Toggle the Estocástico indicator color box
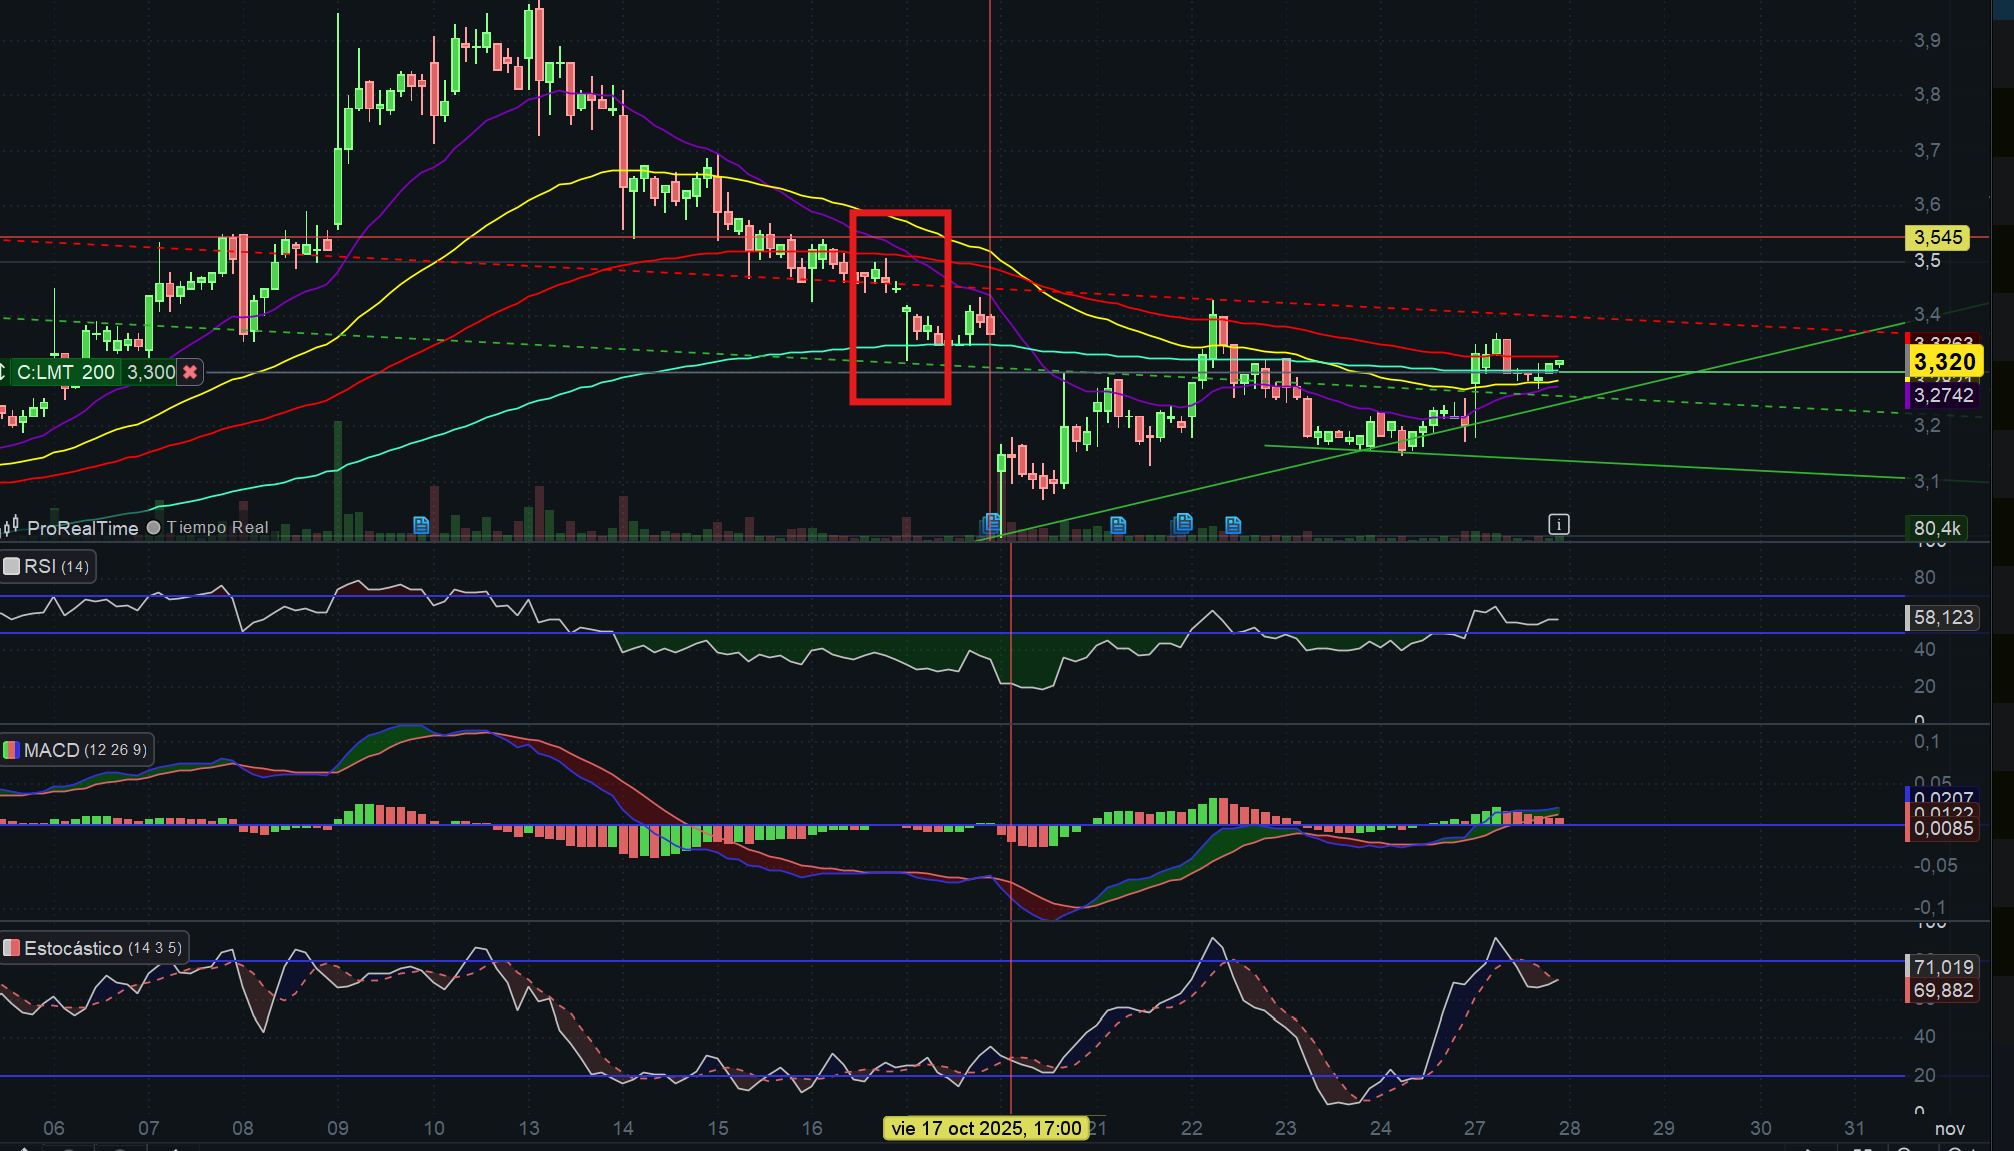This screenshot has height=1151, width=2014. coord(12,948)
